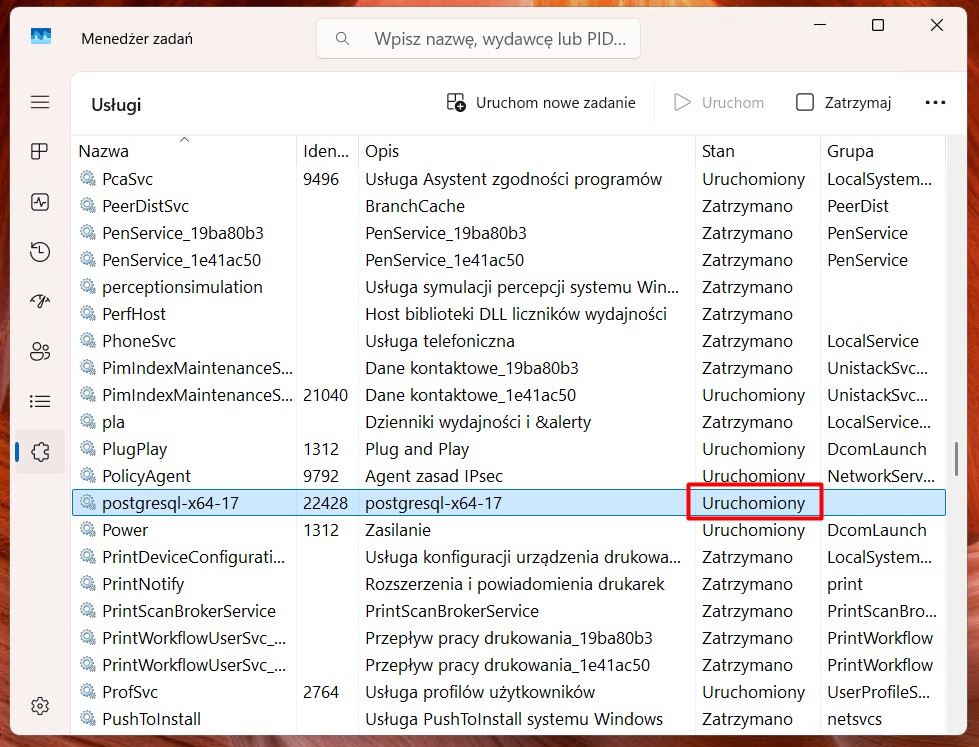979x747 pixels.
Task: Click the gear icon of perceptionsimulation row
Action: [x=88, y=287]
